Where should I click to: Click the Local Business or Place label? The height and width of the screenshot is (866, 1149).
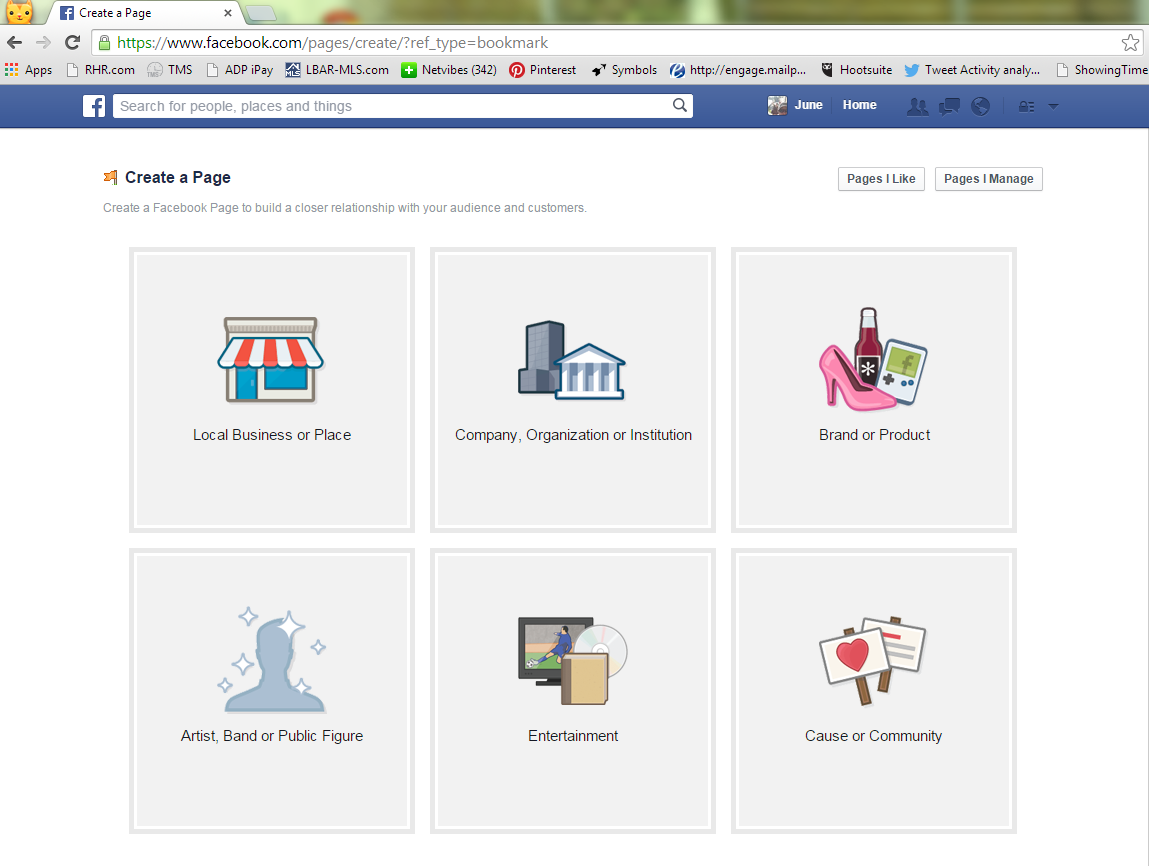pyautogui.click(x=272, y=435)
